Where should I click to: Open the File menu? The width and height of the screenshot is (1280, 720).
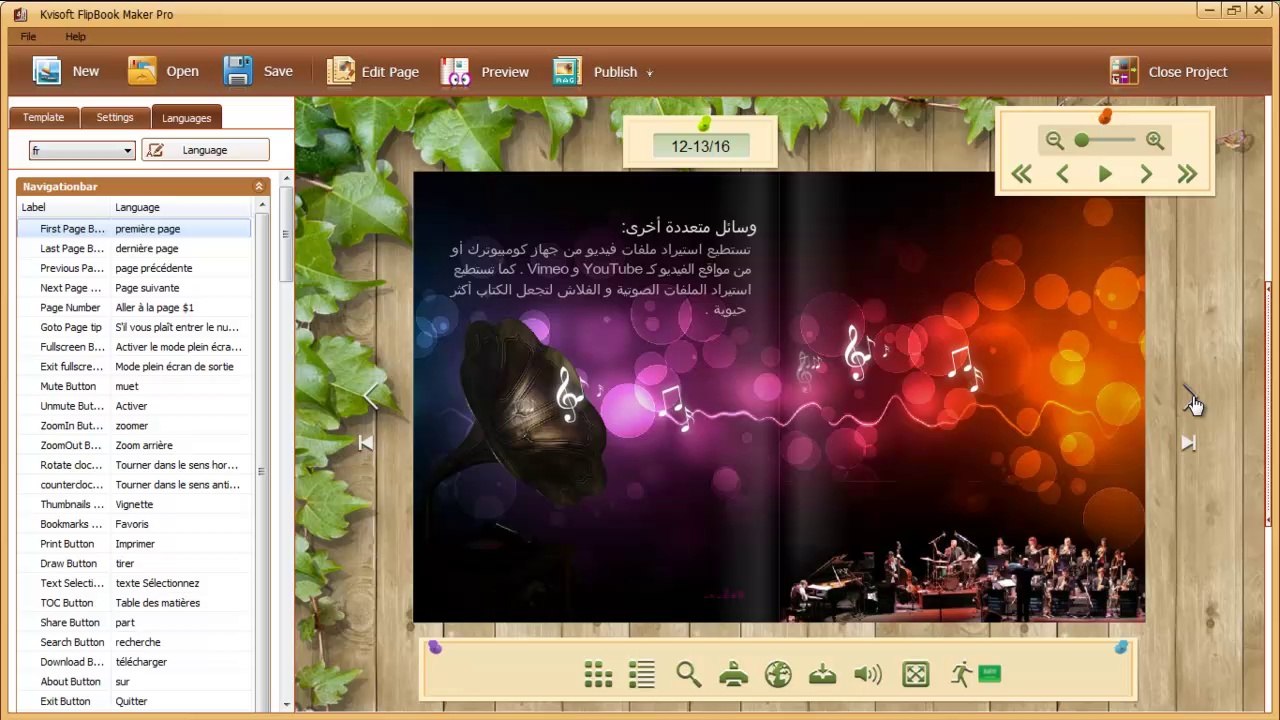pos(28,36)
